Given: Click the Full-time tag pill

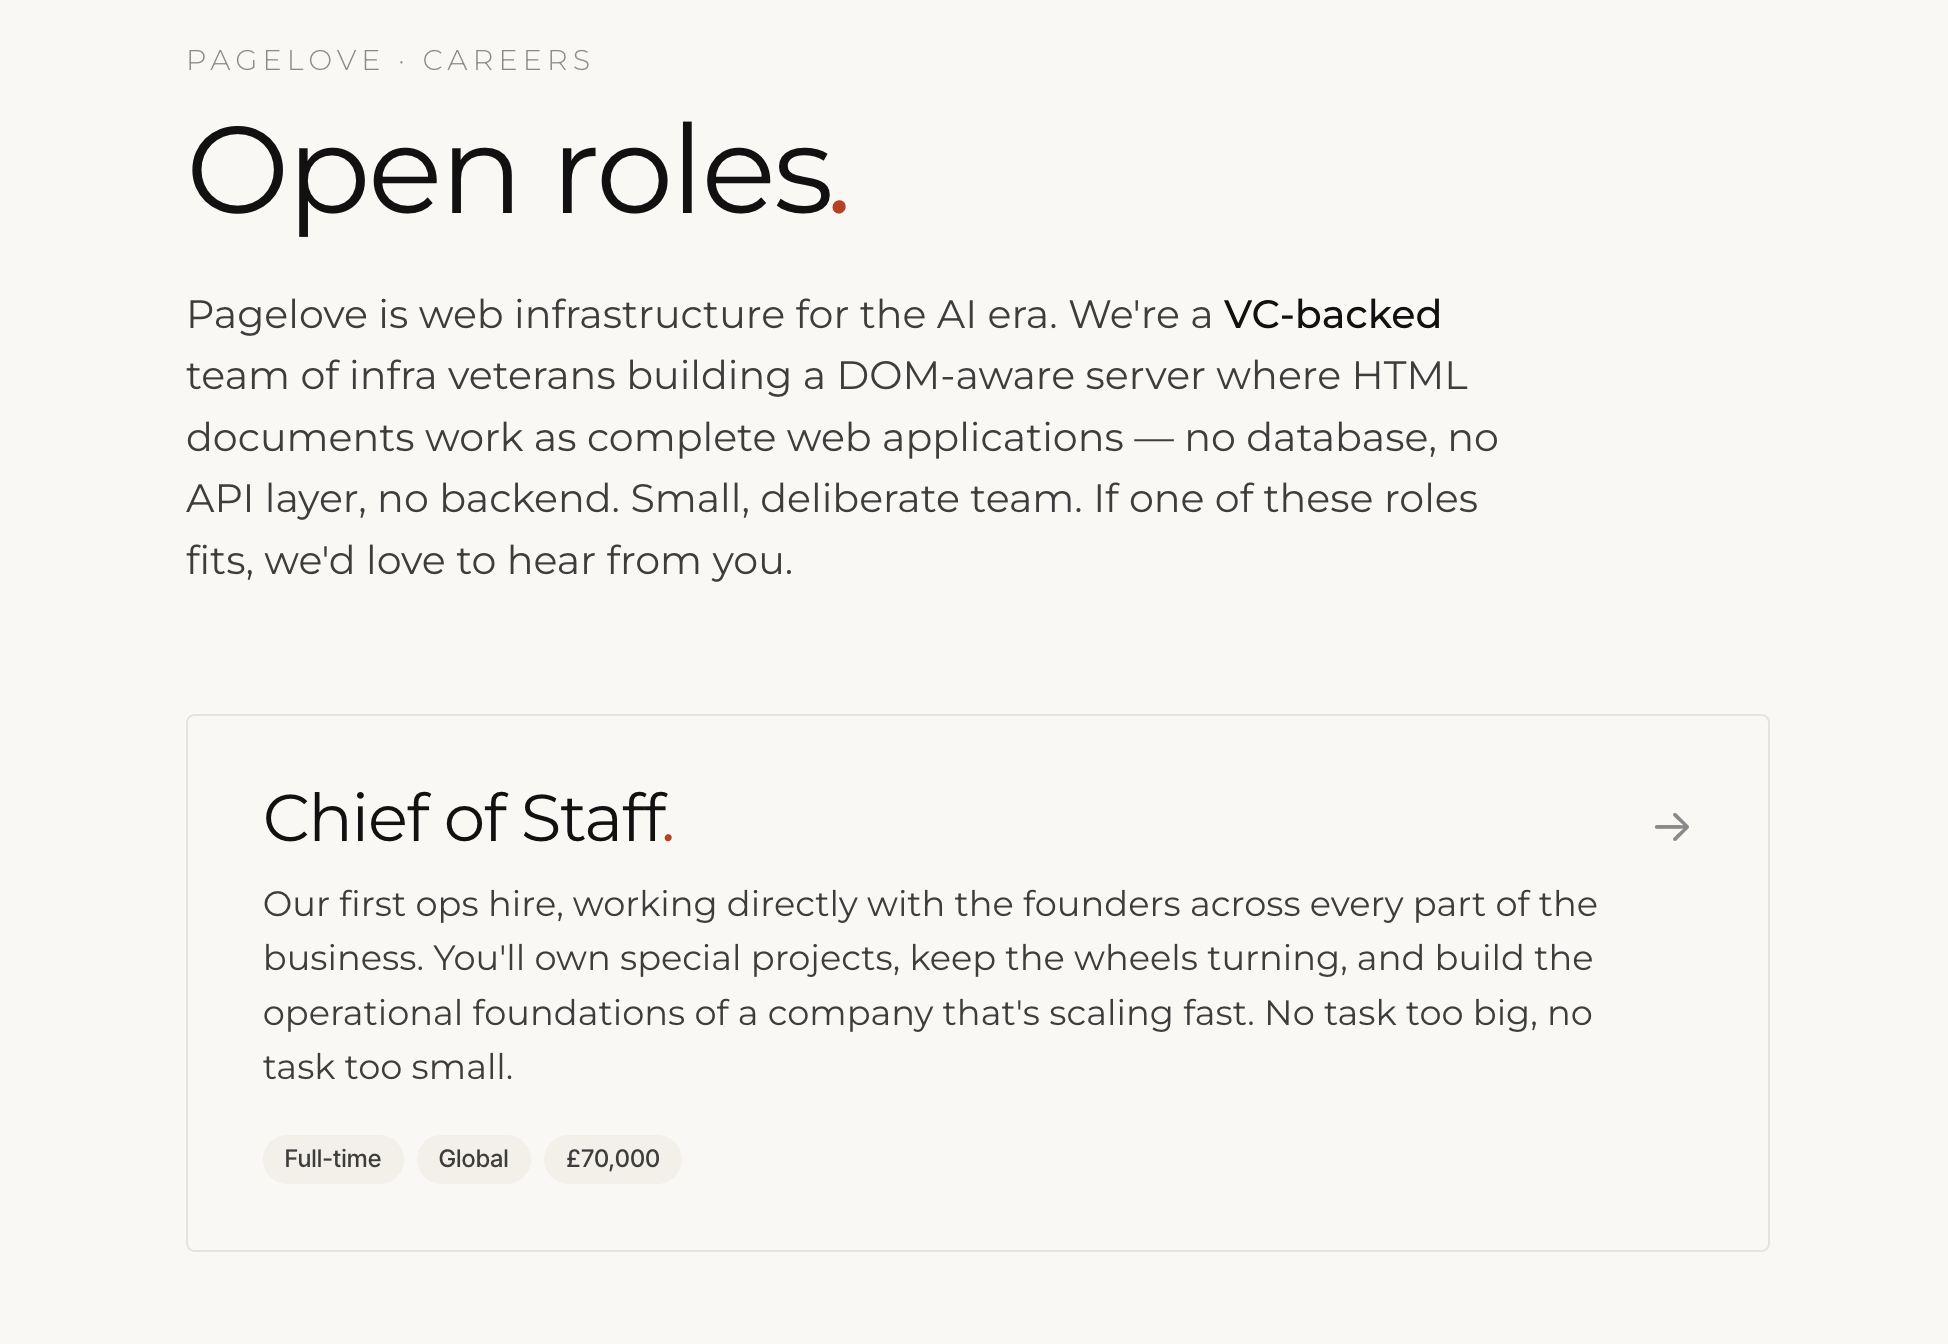Looking at the screenshot, I should point(333,1159).
